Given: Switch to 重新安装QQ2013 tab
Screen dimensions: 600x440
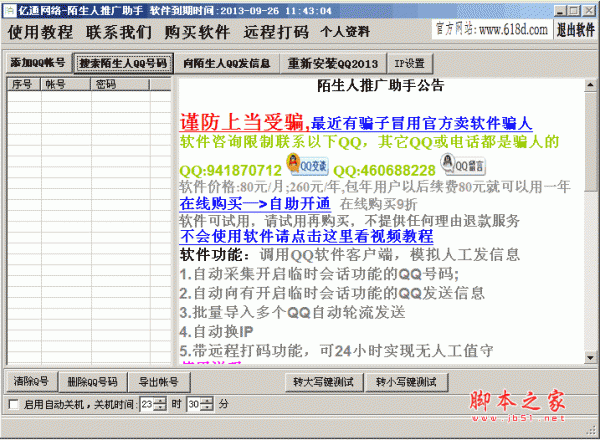Looking at the screenshot, I should point(333,63).
